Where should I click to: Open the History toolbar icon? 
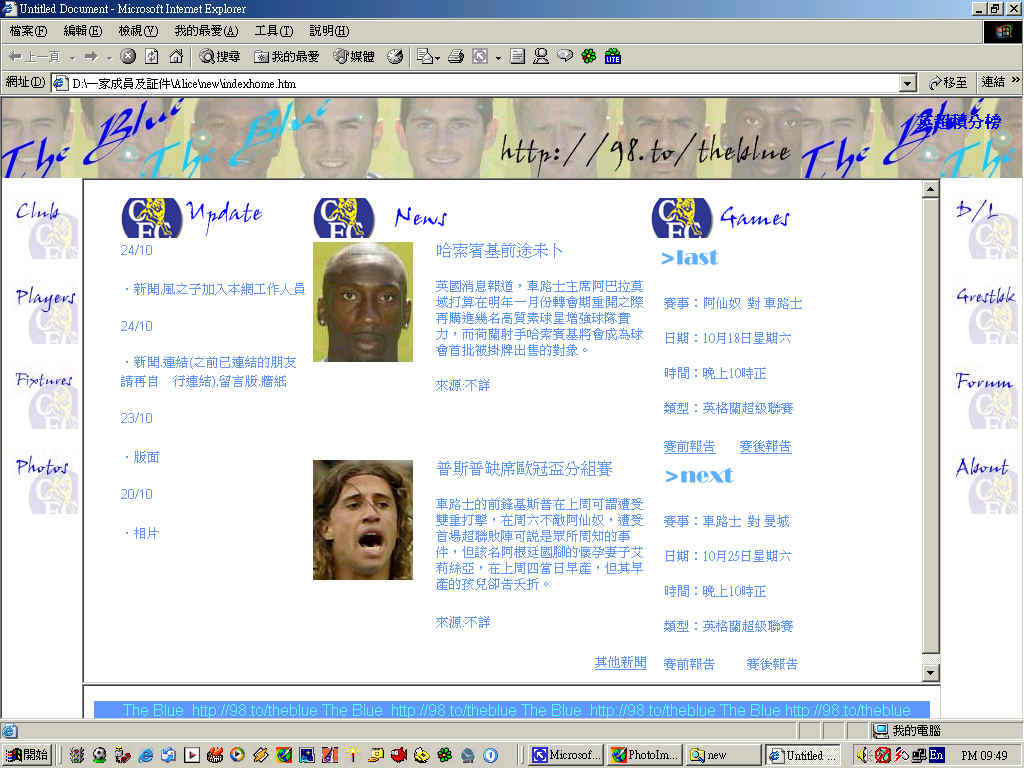[395, 57]
